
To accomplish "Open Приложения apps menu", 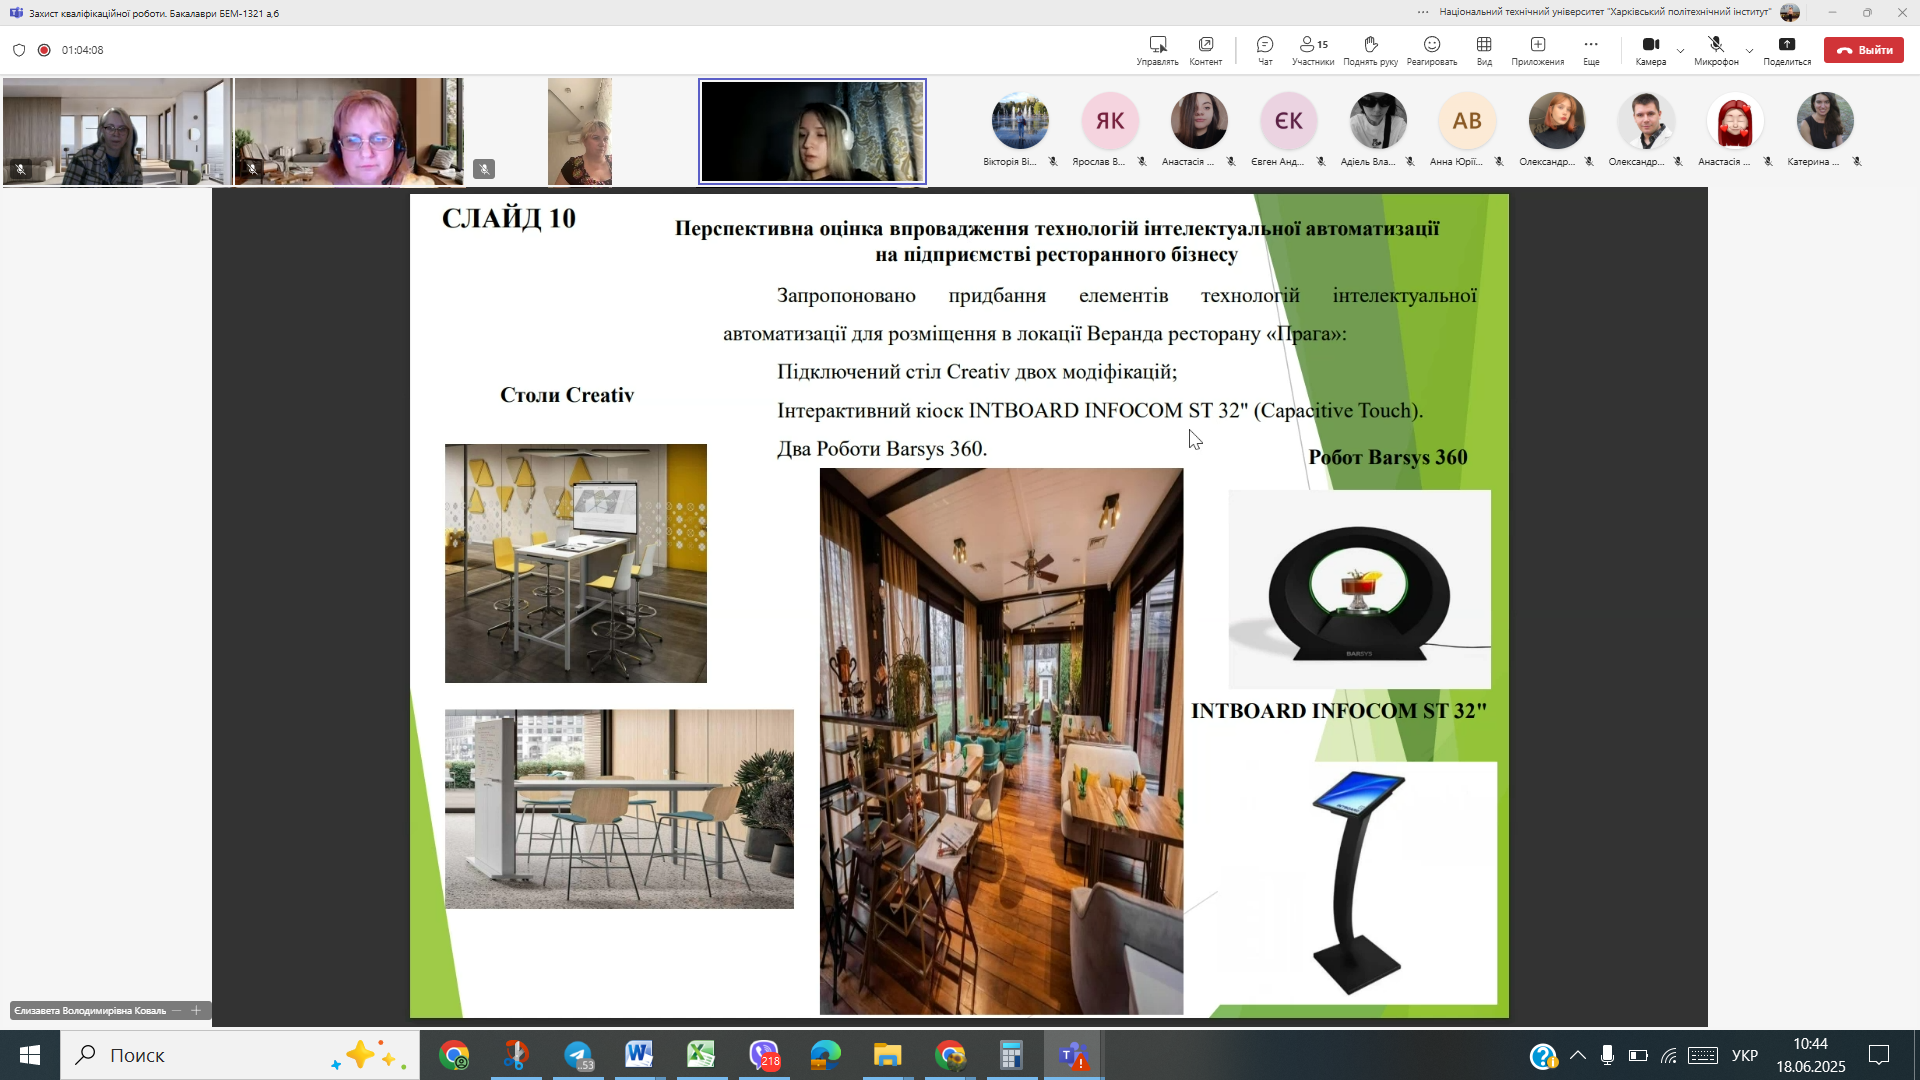I will 1537,49.
